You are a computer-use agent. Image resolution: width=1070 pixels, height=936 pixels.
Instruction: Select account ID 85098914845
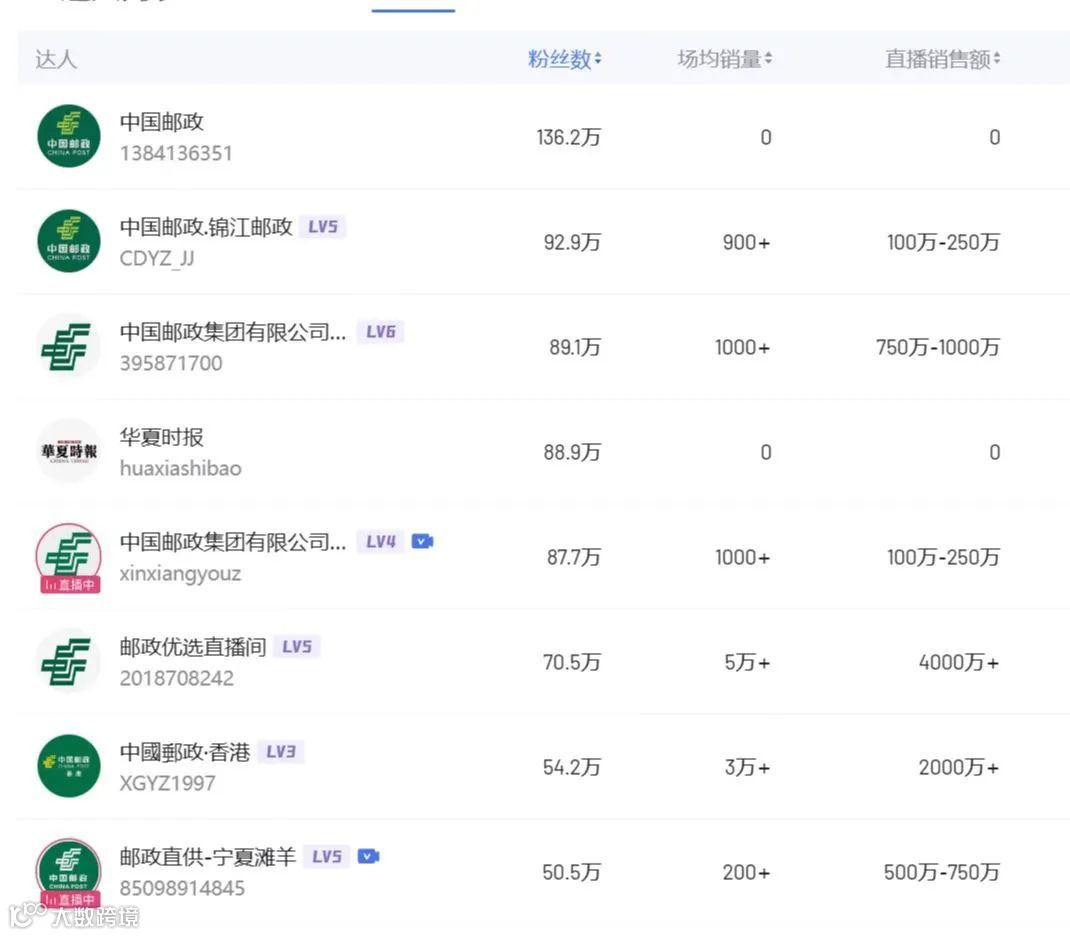(182, 888)
